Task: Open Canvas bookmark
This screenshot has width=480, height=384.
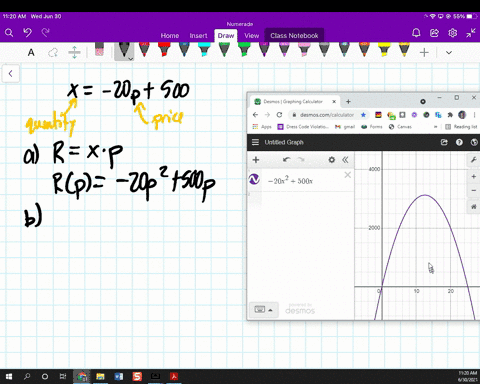Action: [x=400, y=127]
